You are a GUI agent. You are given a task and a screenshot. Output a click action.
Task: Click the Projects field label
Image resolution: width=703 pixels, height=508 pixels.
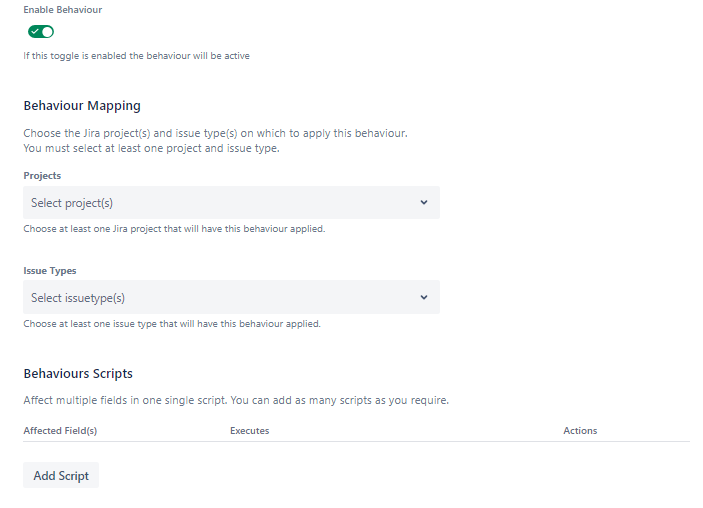(x=42, y=176)
